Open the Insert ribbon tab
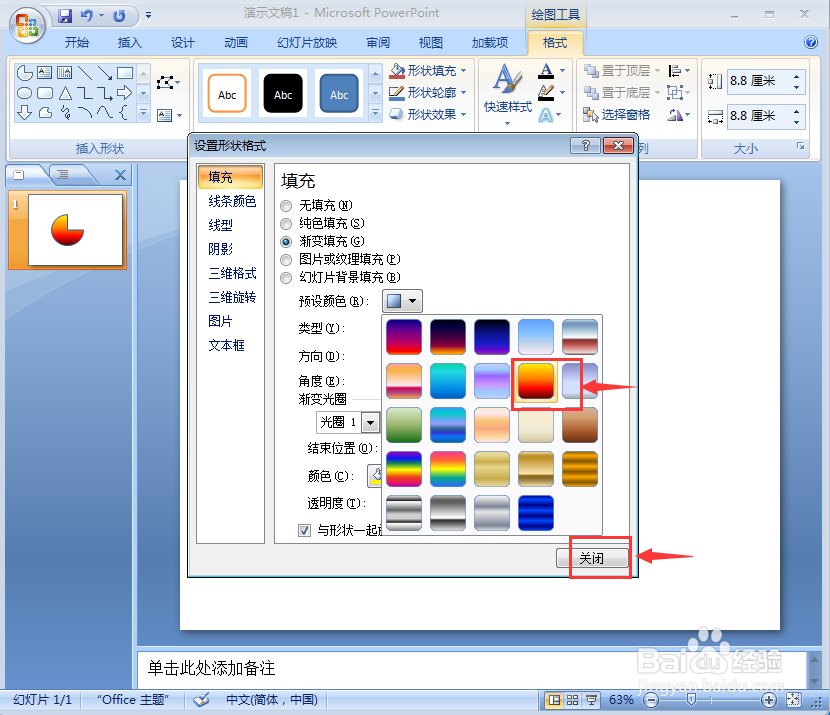The width and height of the screenshot is (830, 715). click(129, 42)
